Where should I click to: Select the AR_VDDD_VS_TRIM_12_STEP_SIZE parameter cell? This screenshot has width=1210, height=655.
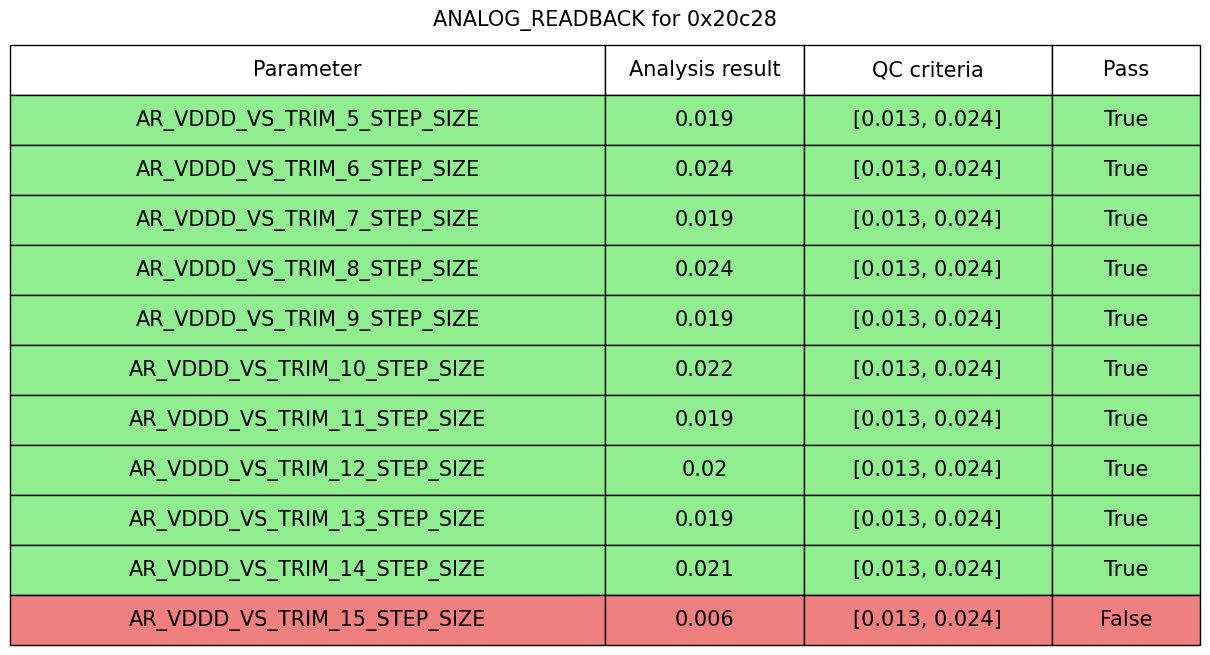click(307, 470)
